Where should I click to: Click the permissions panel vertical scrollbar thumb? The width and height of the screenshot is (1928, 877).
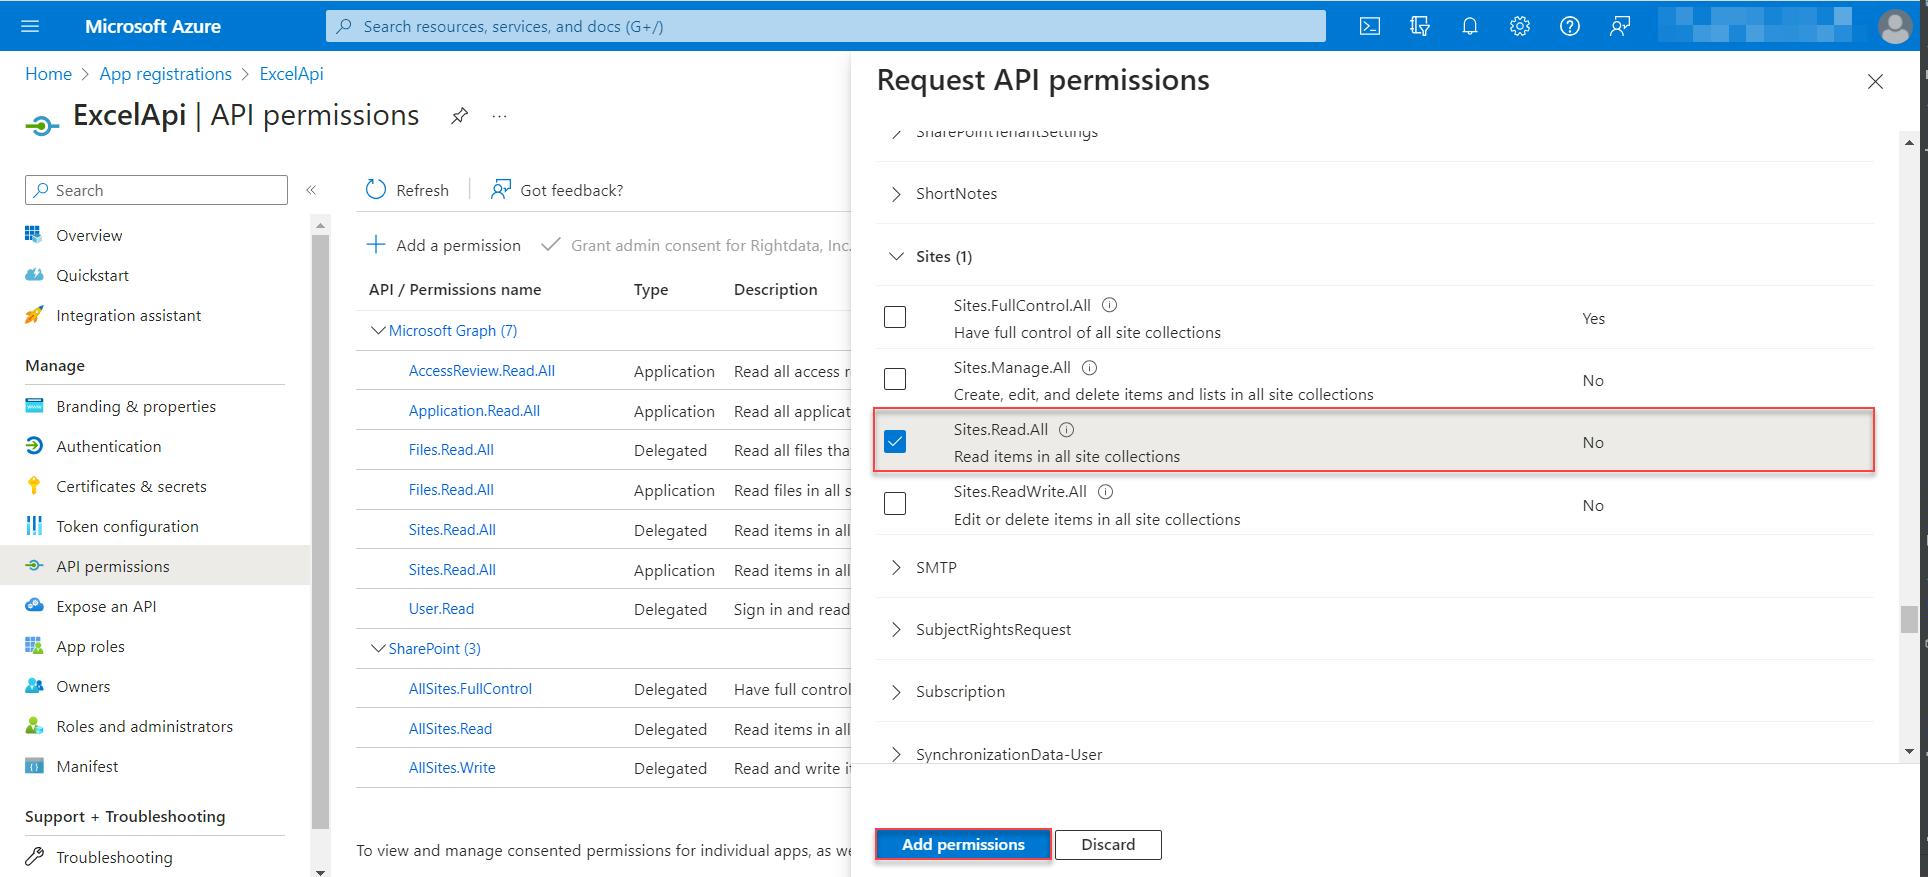point(1909,619)
